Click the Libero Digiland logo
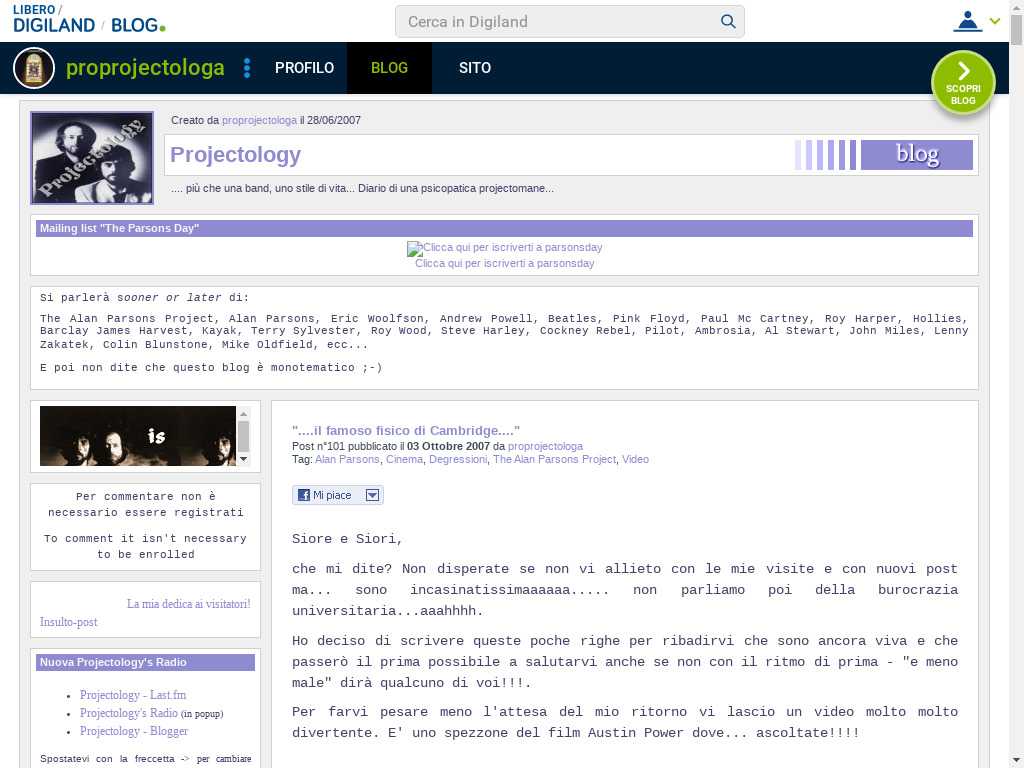 tap(54, 20)
